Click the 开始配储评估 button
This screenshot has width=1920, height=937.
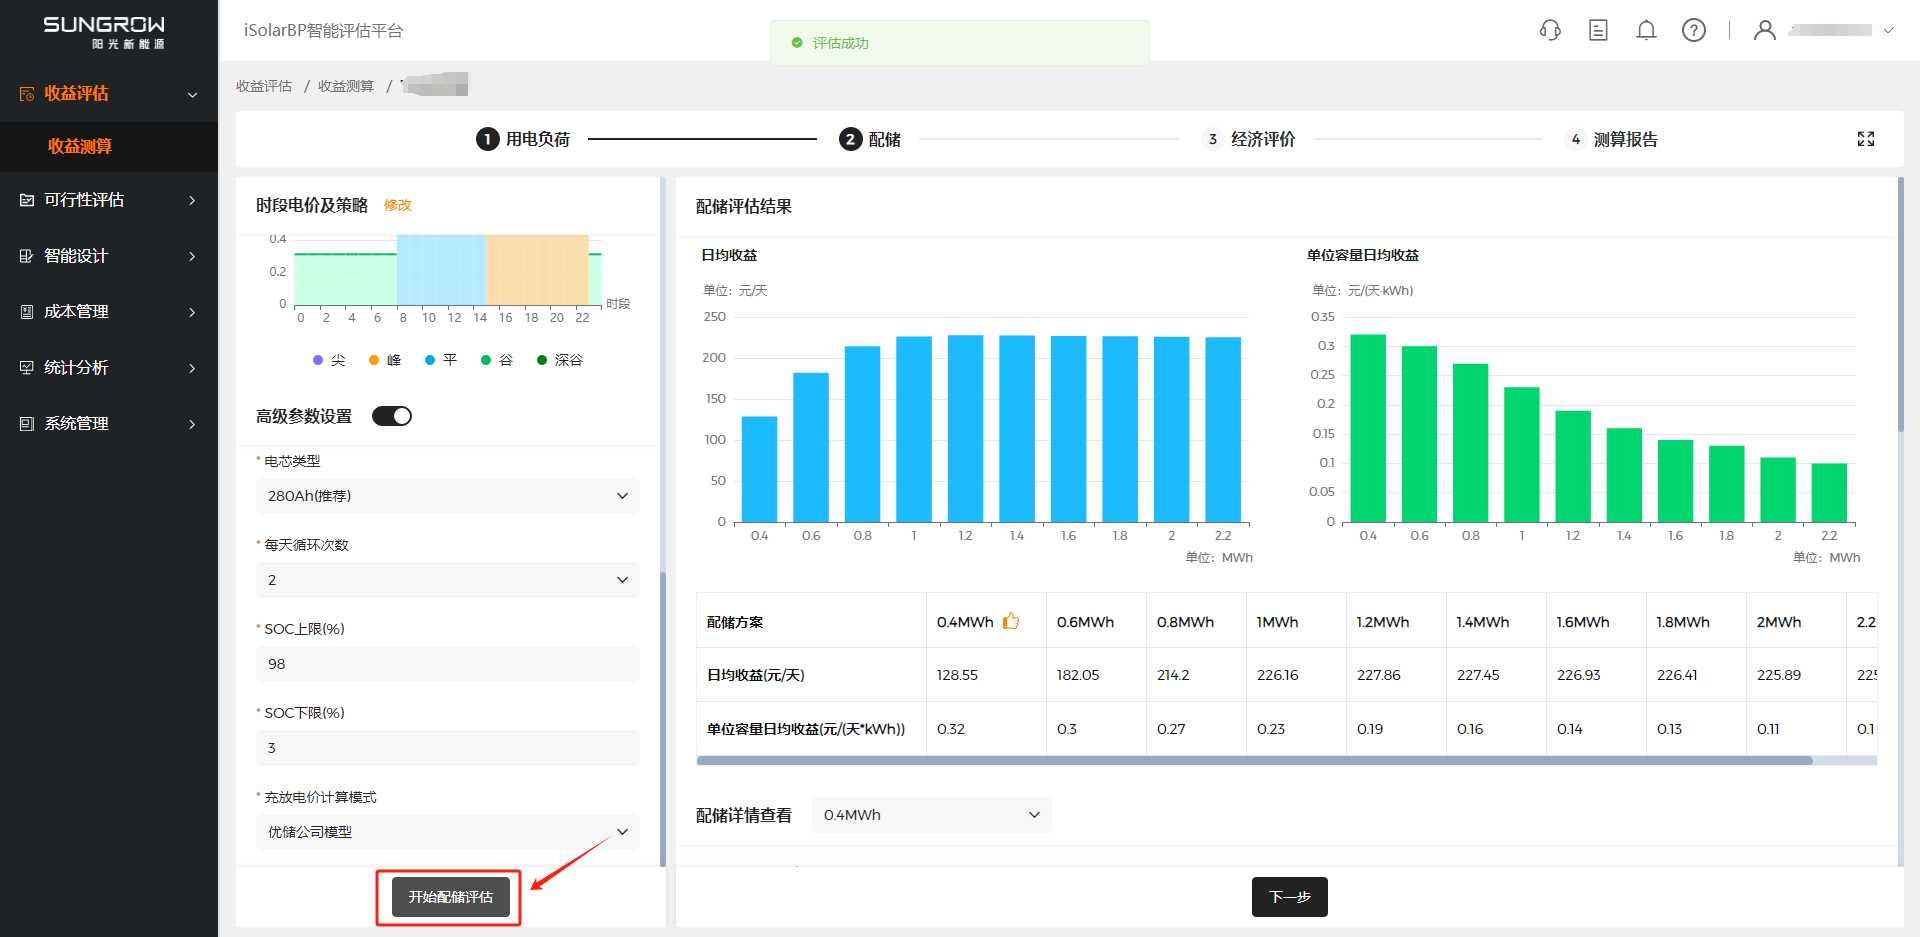click(x=450, y=897)
